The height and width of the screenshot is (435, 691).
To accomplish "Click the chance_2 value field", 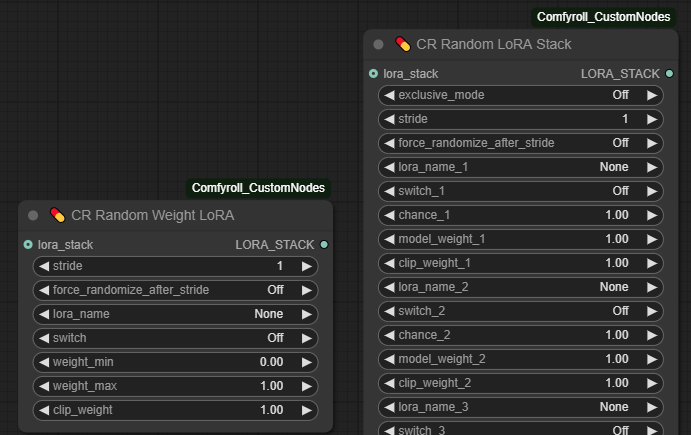I will 520,335.
